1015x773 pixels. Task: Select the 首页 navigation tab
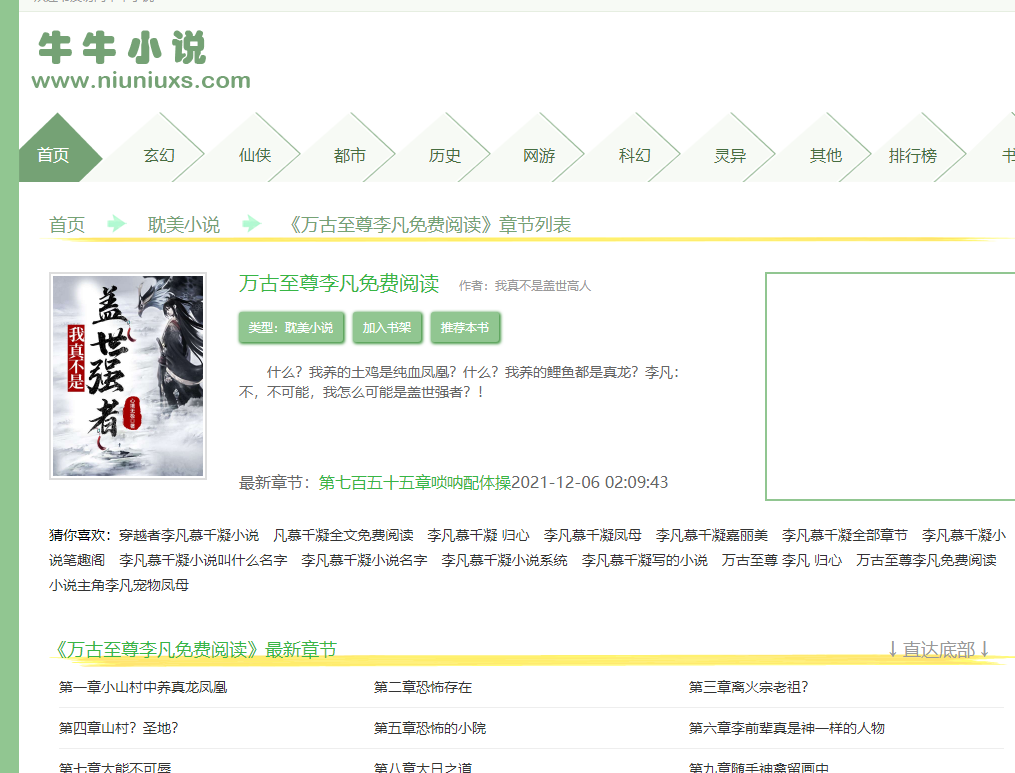pyautogui.click(x=53, y=155)
